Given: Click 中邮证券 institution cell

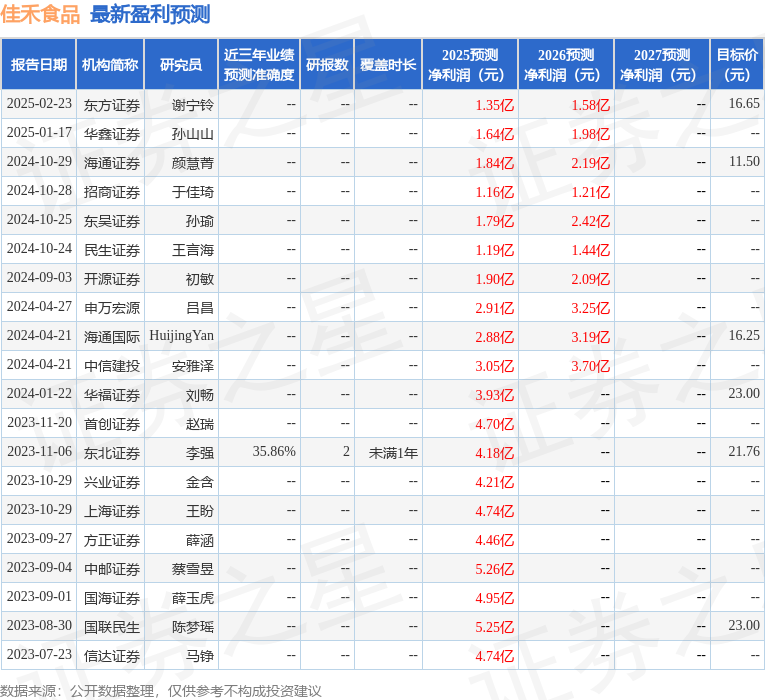Looking at the screenshot, I should point(112,569).
